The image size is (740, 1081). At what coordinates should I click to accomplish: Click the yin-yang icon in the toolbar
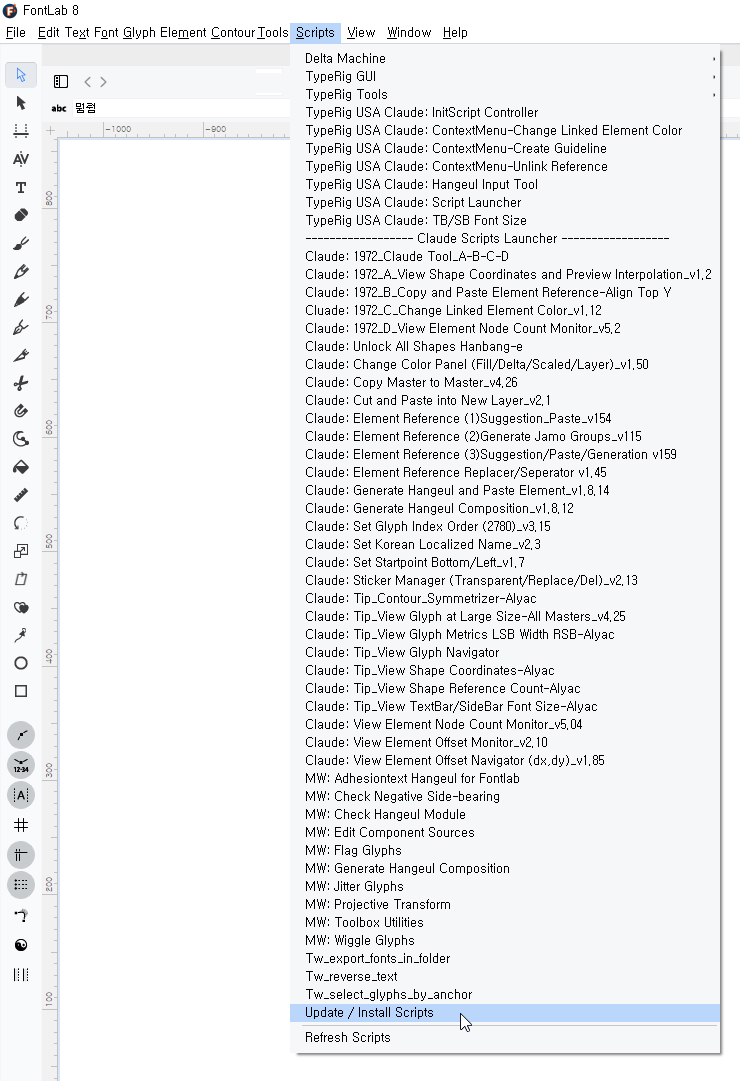[21, 945]
